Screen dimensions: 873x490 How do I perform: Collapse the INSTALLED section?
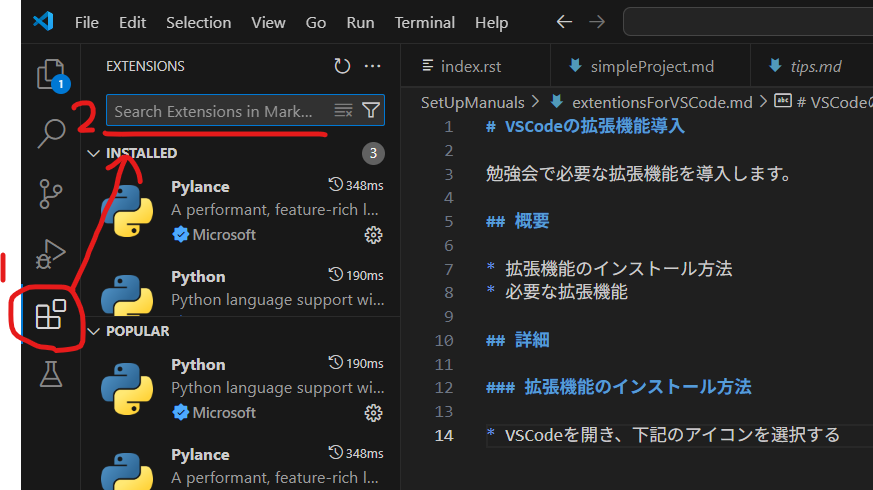pos(94,153)
